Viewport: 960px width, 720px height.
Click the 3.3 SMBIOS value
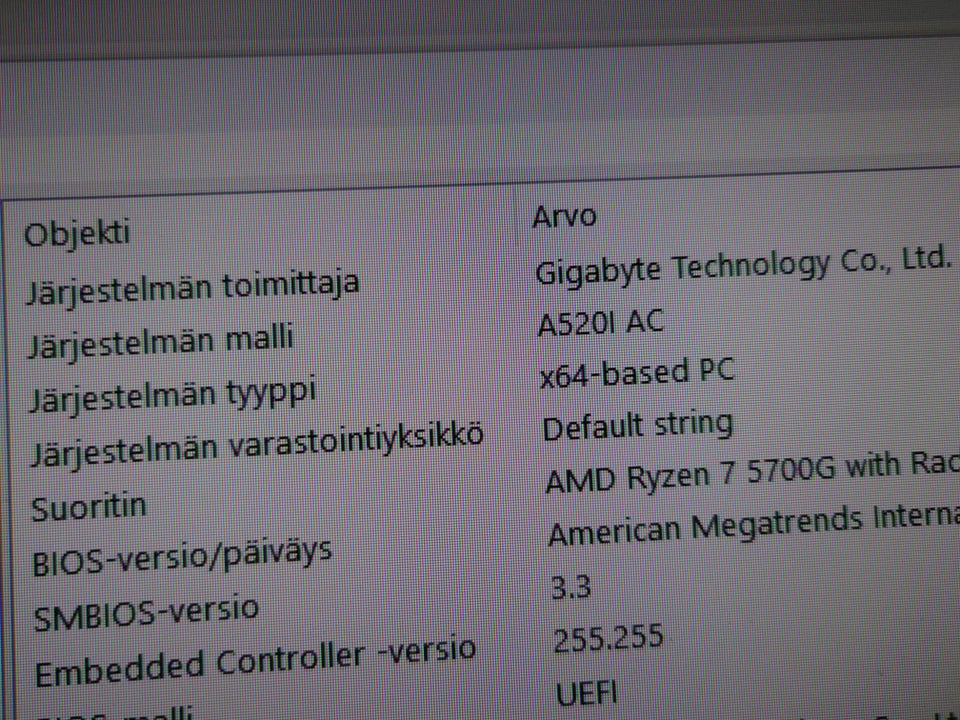coord(571,588)
